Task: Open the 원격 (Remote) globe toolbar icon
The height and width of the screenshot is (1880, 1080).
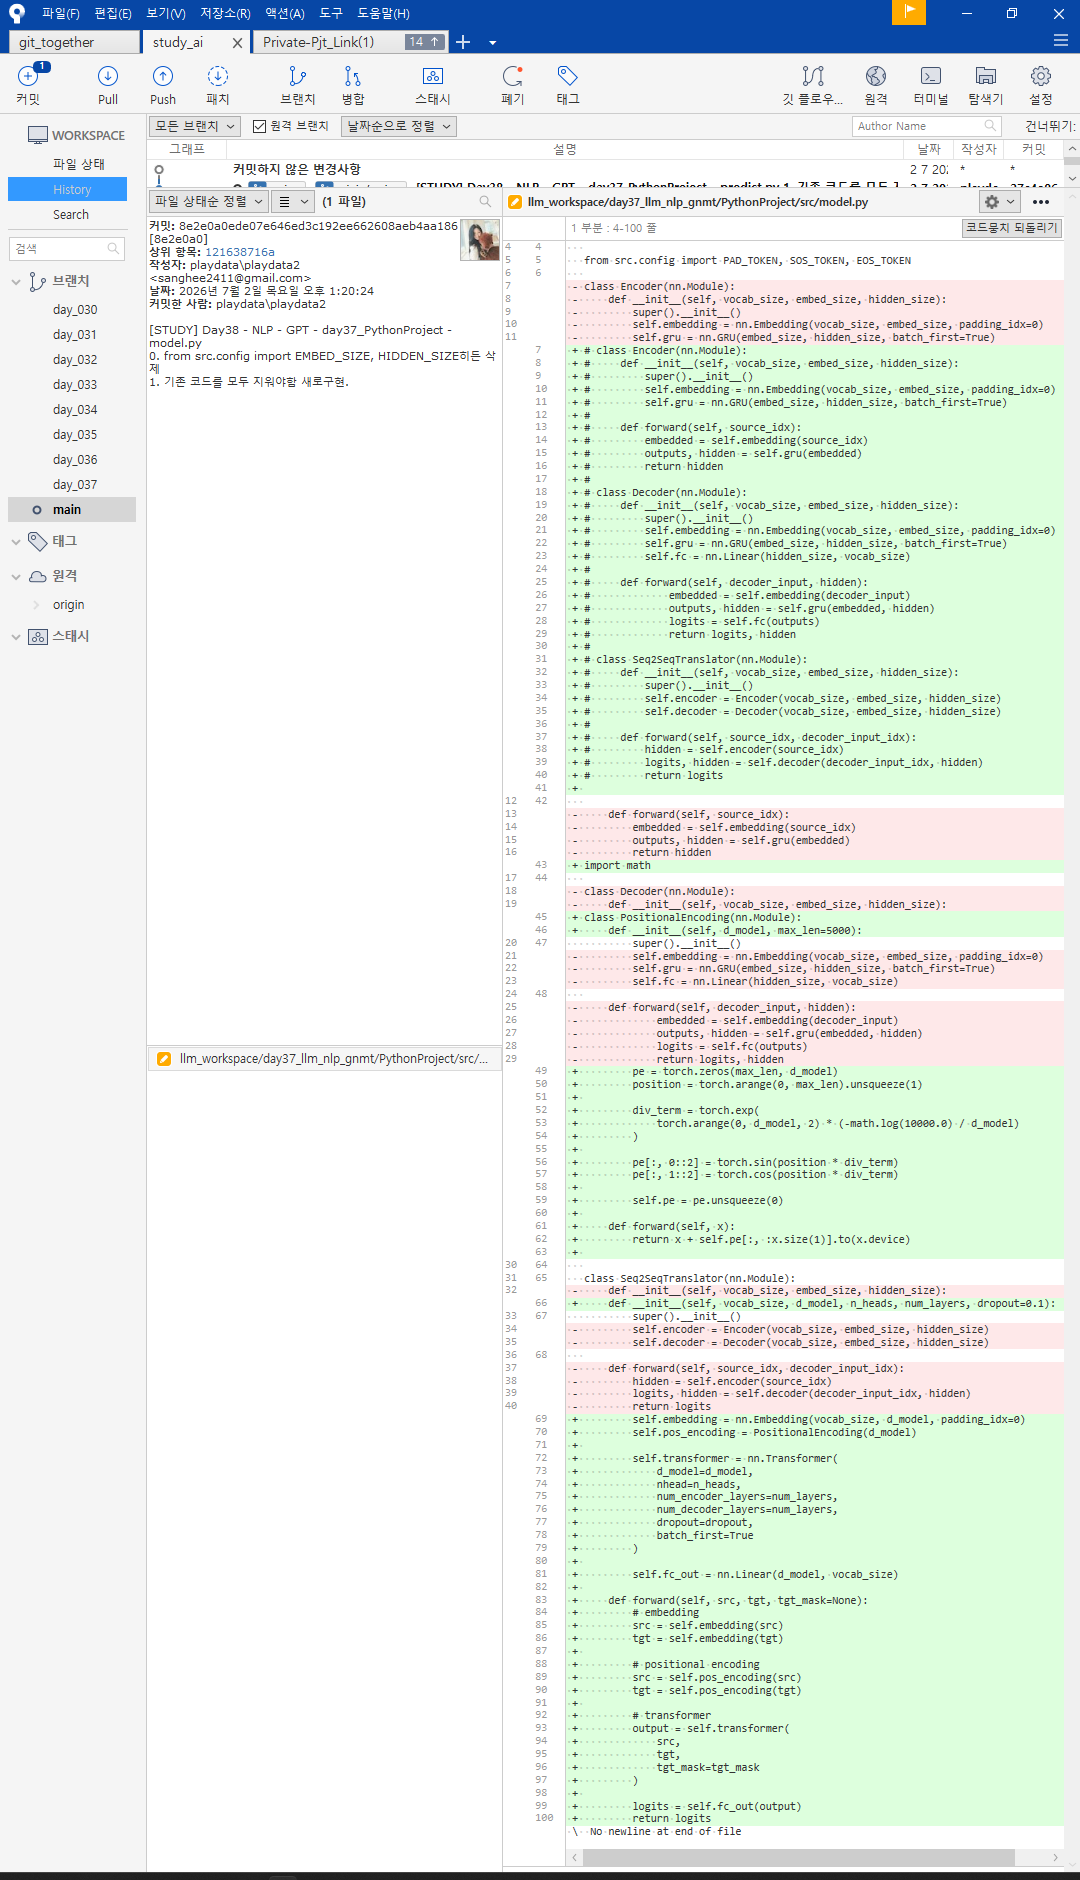Action: pos(876,84)
